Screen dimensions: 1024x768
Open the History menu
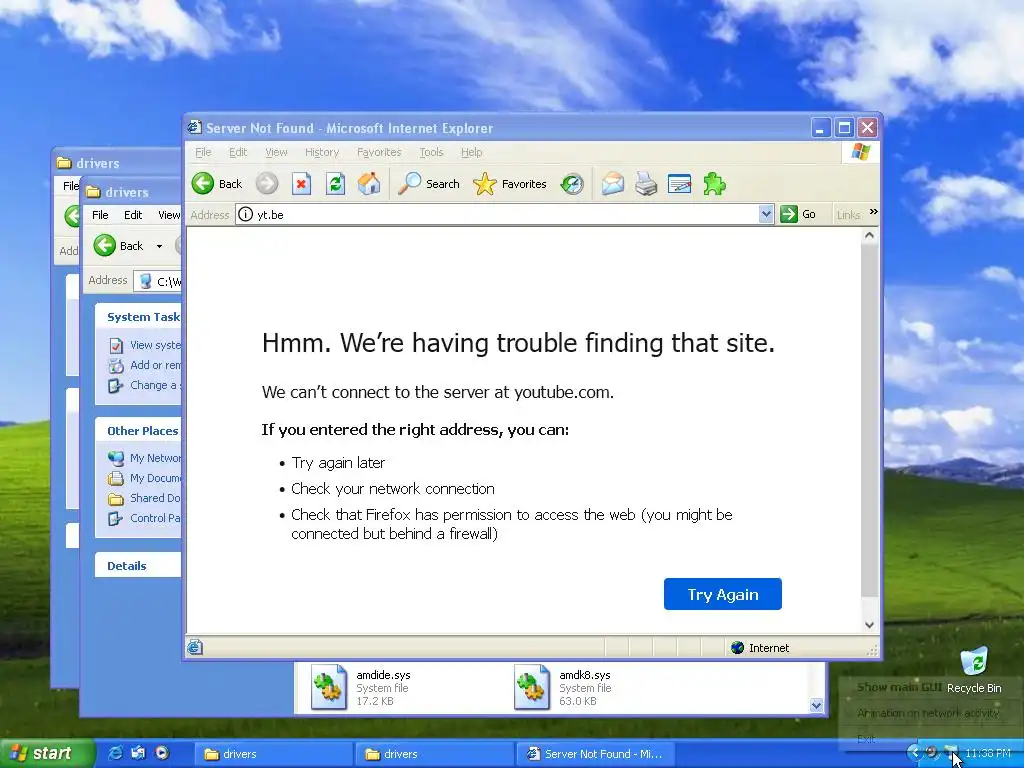click(322, 152)
